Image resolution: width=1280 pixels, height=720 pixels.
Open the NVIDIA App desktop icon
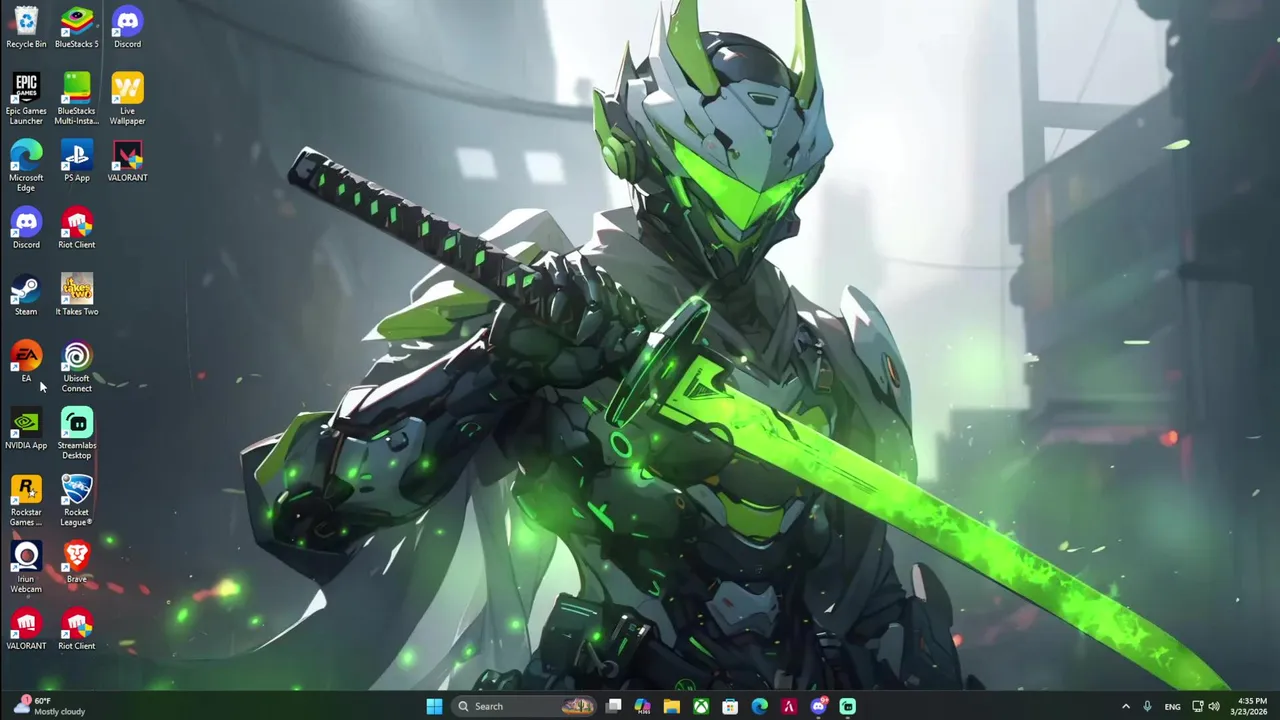pos(26,429)
